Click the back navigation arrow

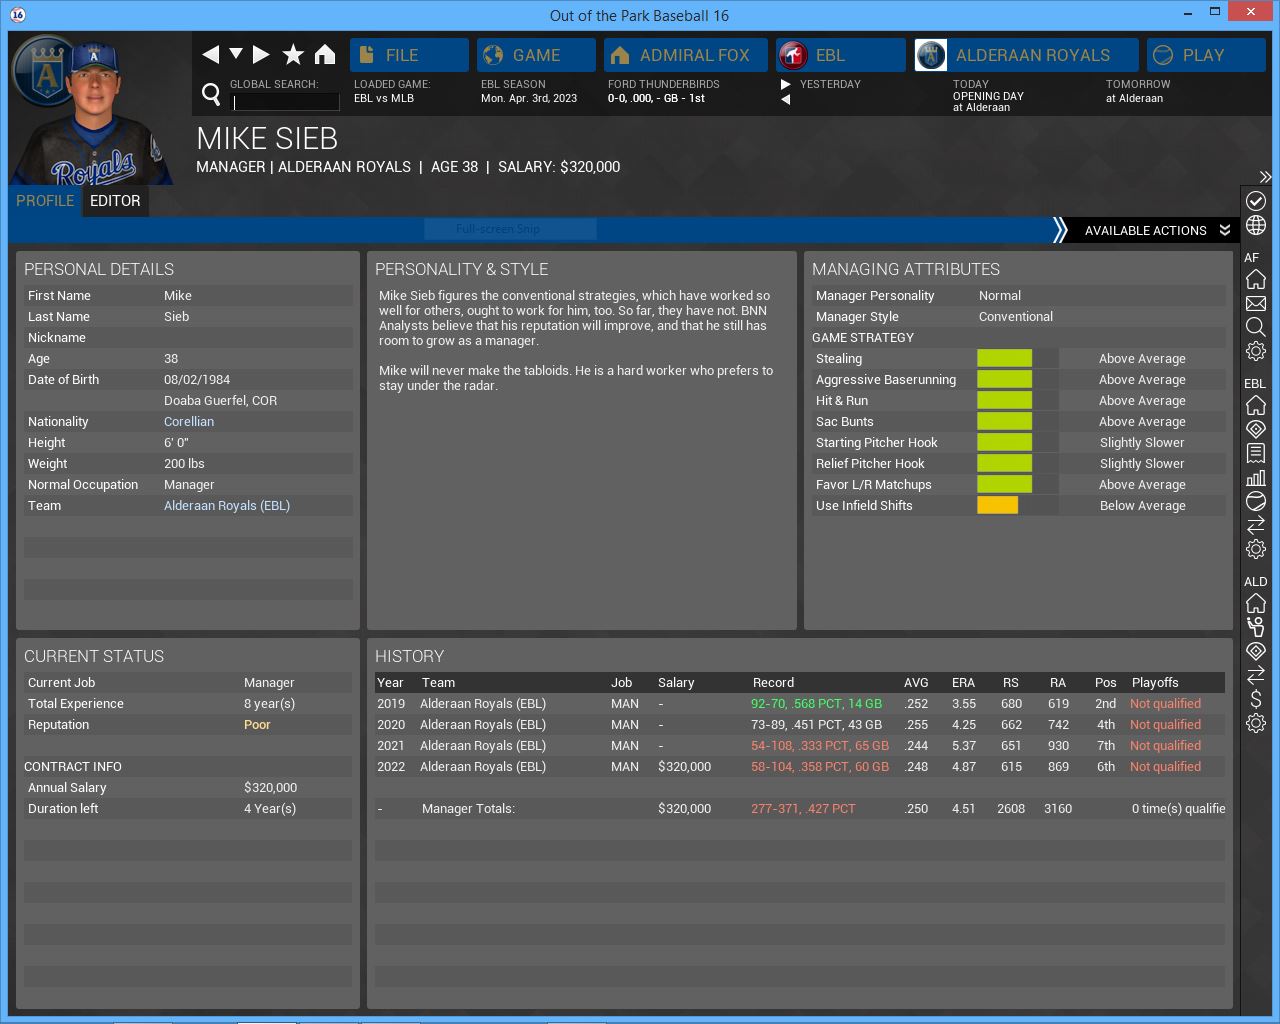pos(210,55)
